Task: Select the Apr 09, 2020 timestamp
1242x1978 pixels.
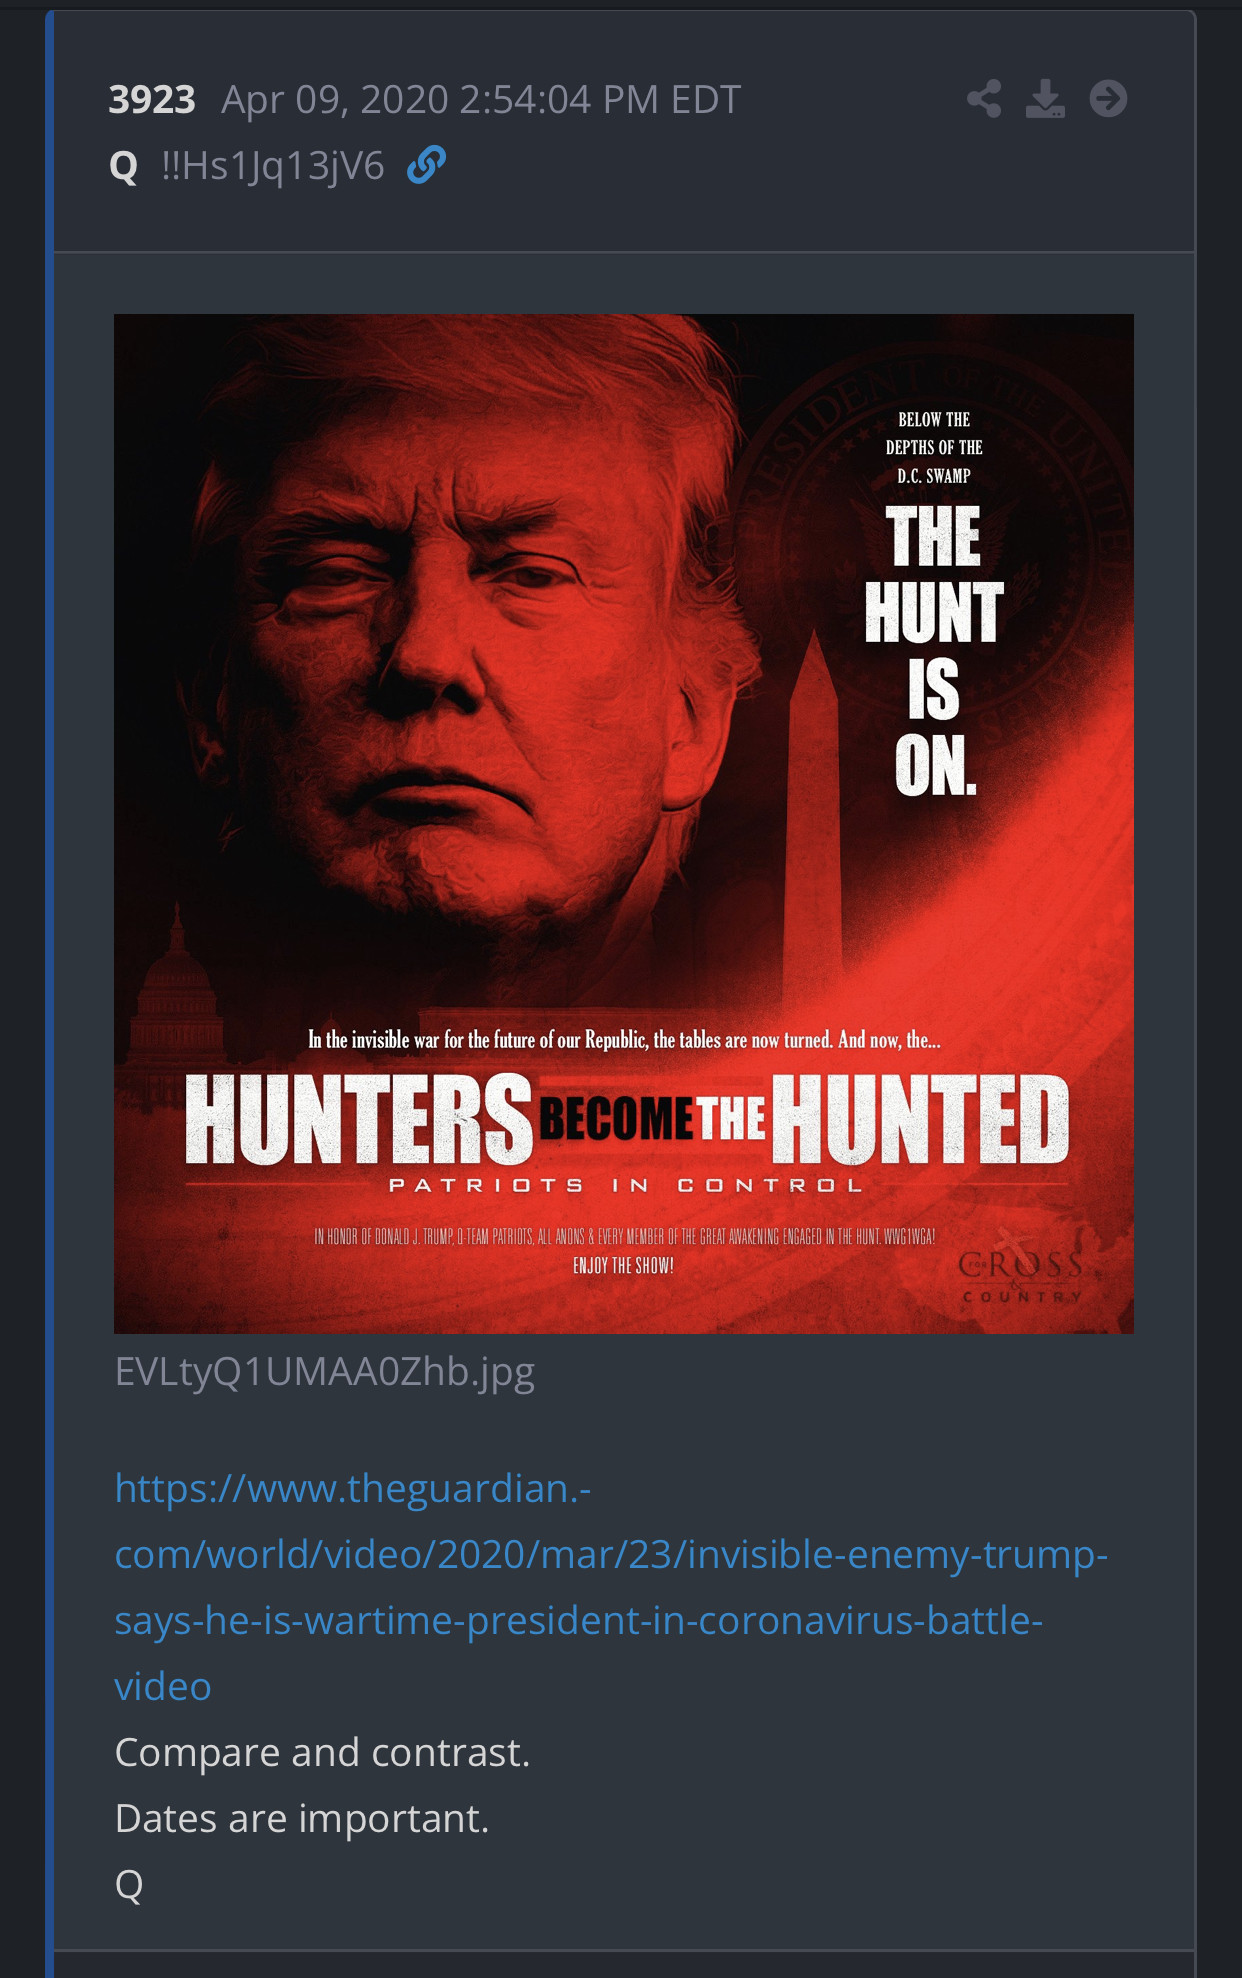Action: tap(481, 99)
